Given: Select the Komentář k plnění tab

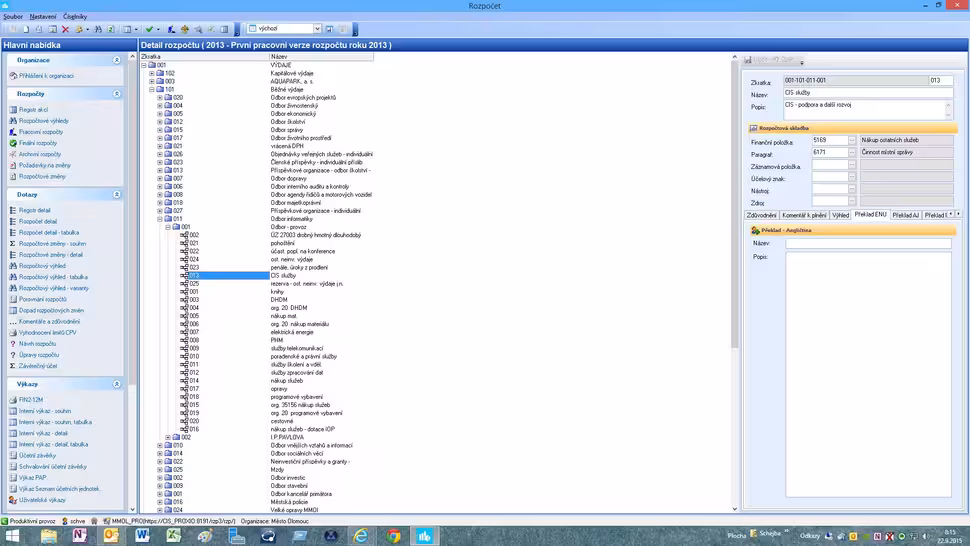Looking at the screenshot, I should tap(805, 214).
